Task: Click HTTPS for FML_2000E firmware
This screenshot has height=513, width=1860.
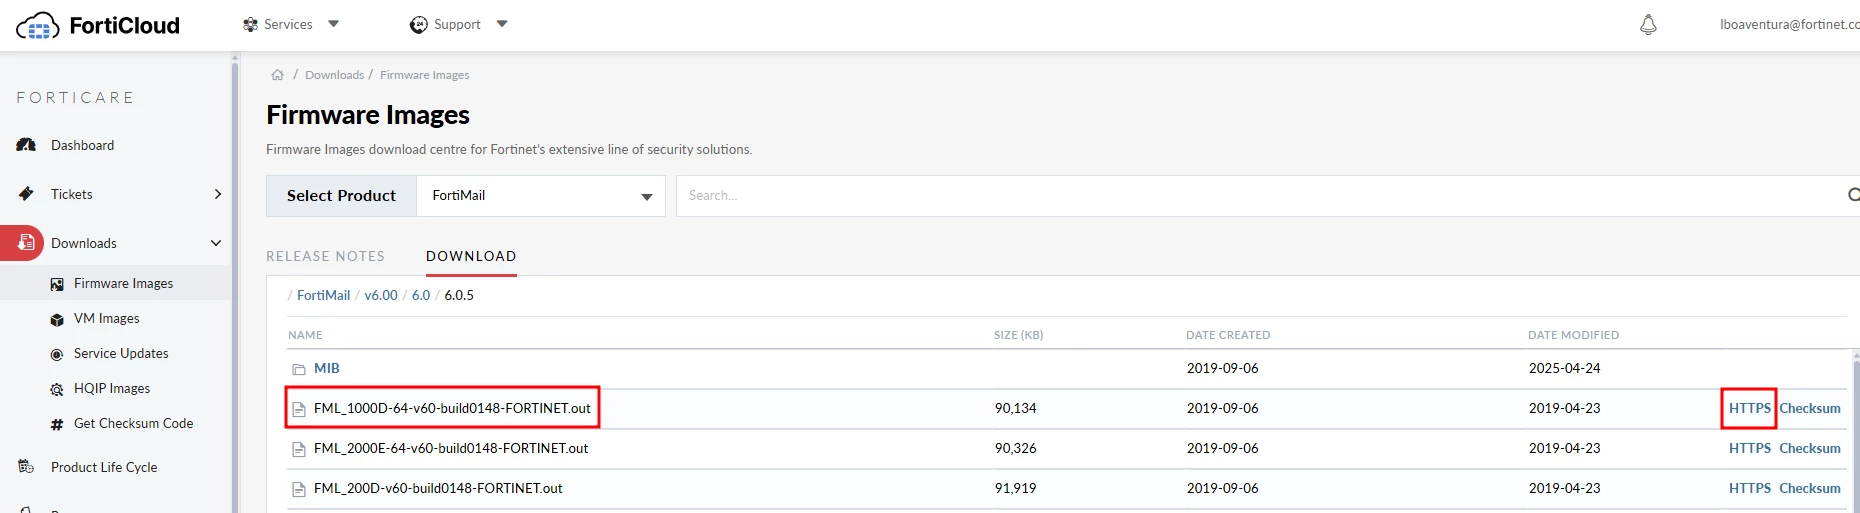Action: pyautogui.click(x=1750, y=448)
